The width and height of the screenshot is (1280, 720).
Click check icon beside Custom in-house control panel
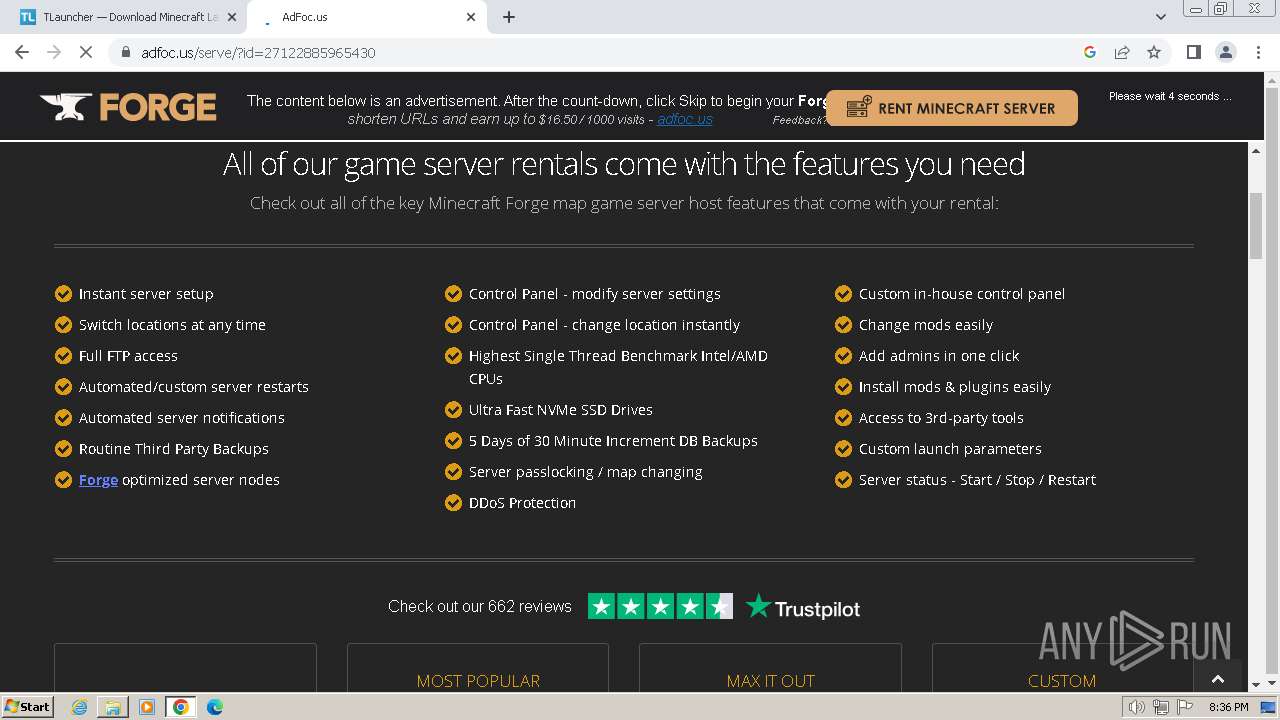coord(843,293)
